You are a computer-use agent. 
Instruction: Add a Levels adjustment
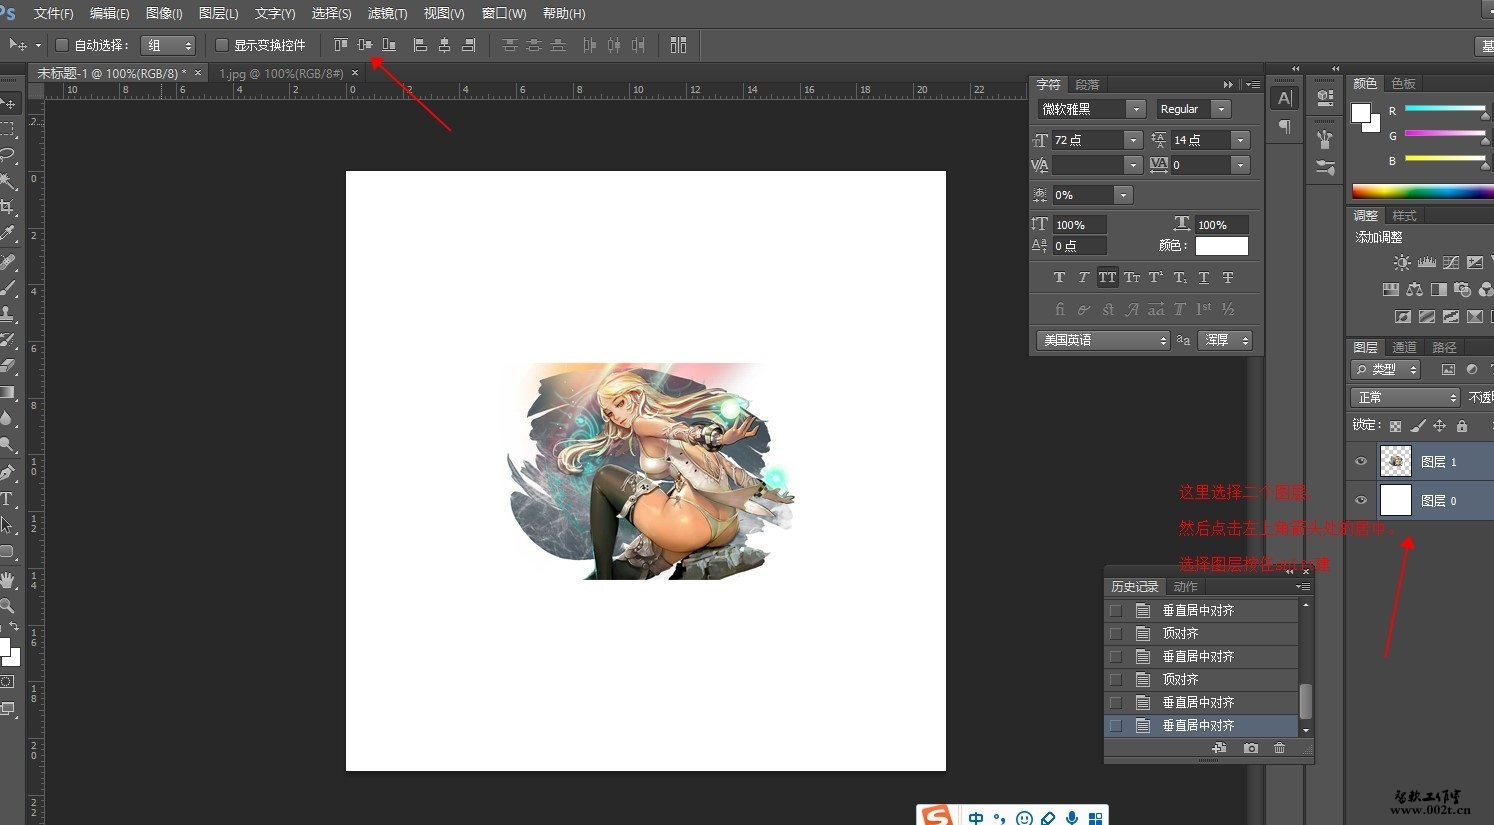pos(1427,262)
